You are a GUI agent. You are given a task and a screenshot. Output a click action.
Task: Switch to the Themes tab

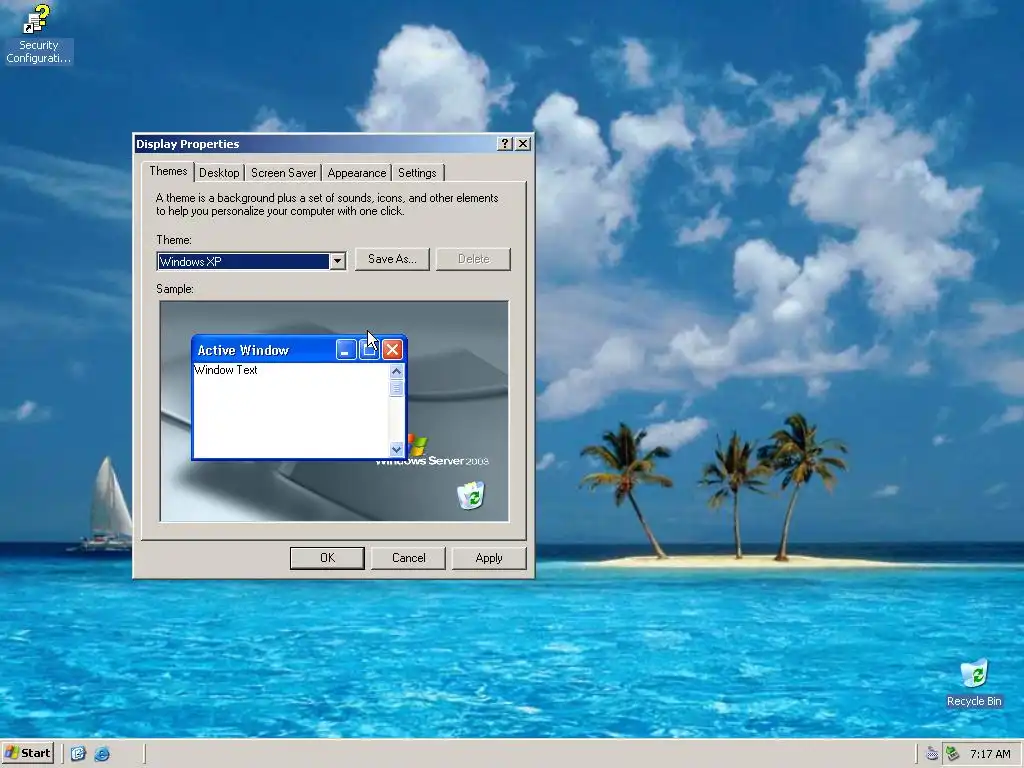pos(168,171)
